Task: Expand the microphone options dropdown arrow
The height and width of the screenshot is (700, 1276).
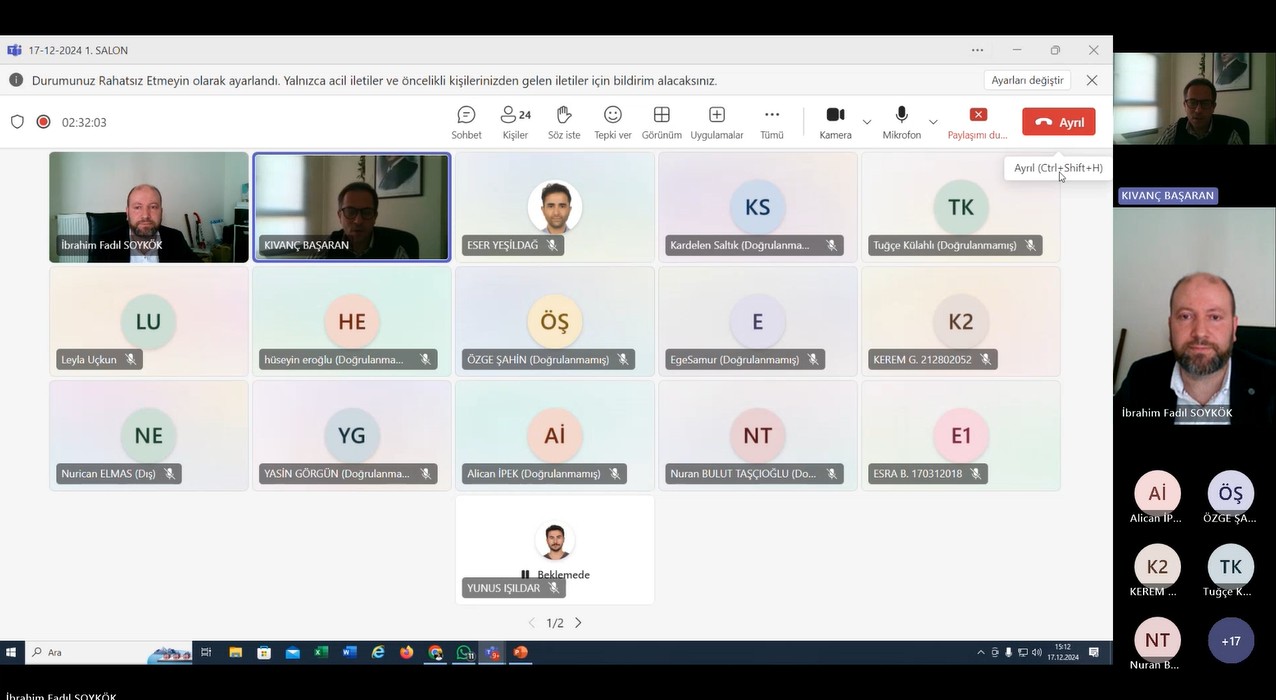Action: (933, 122)
